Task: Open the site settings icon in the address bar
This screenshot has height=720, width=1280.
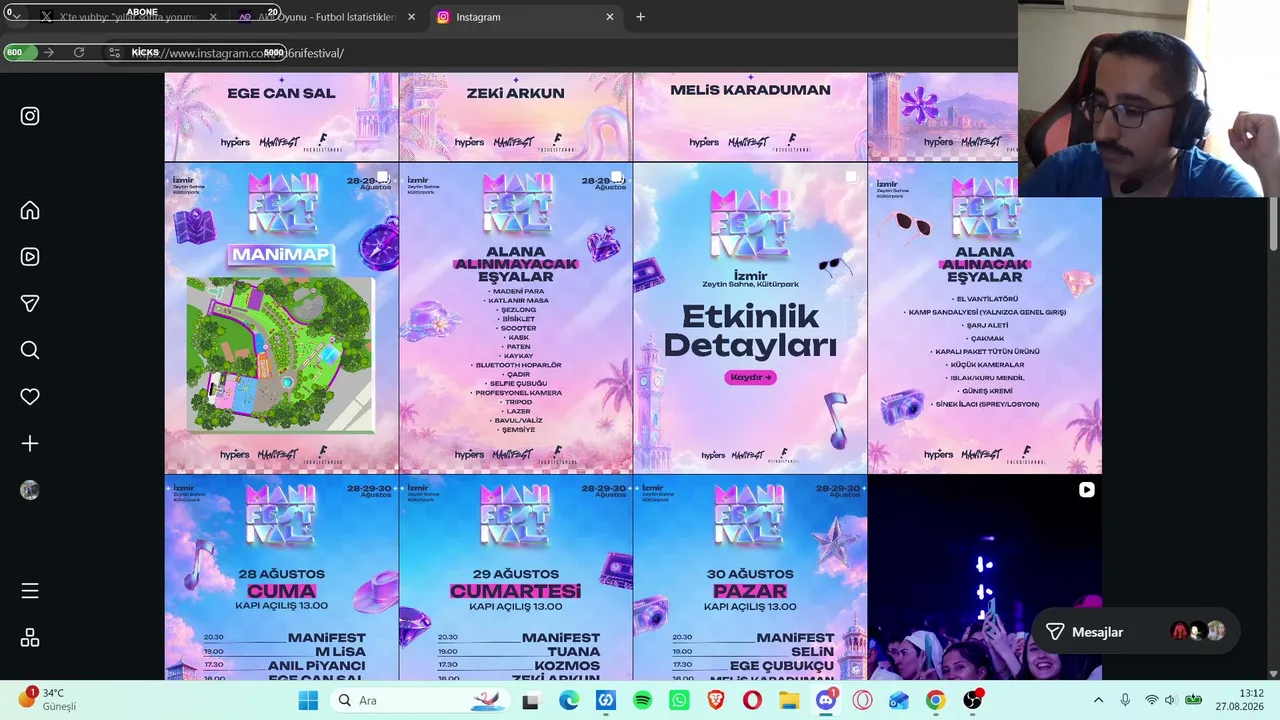Action: point(115,52)
